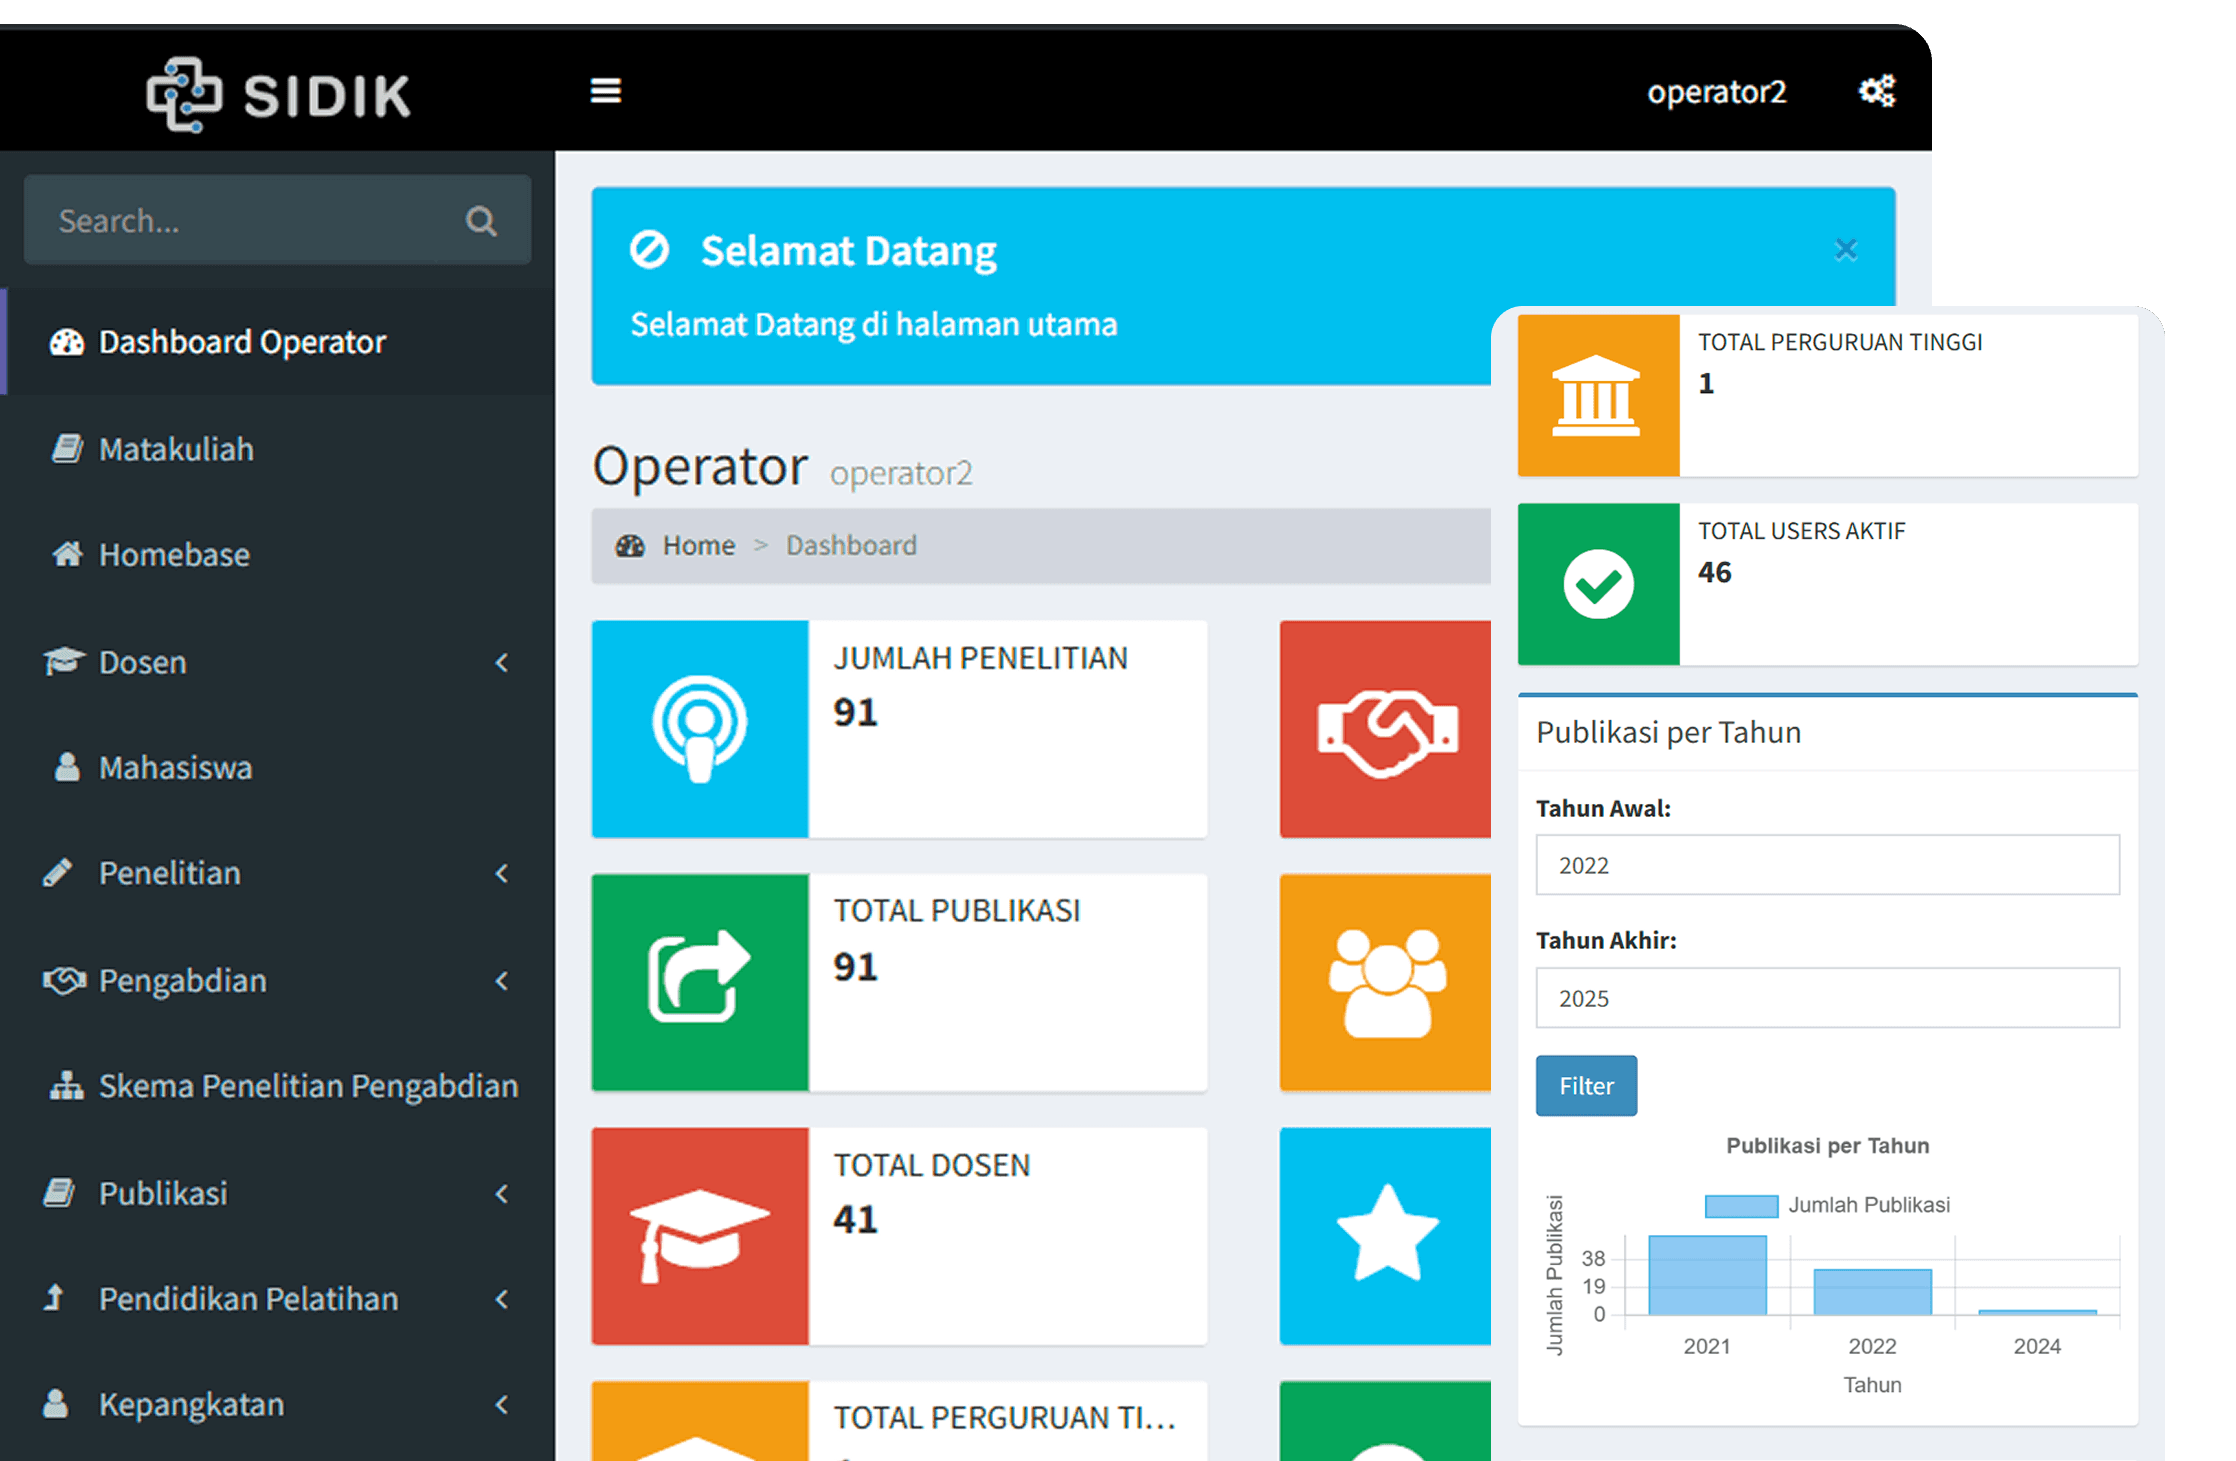Click the orange users group tile
Viewport: 2236px width, 1461px height.
coord(1386,982)
